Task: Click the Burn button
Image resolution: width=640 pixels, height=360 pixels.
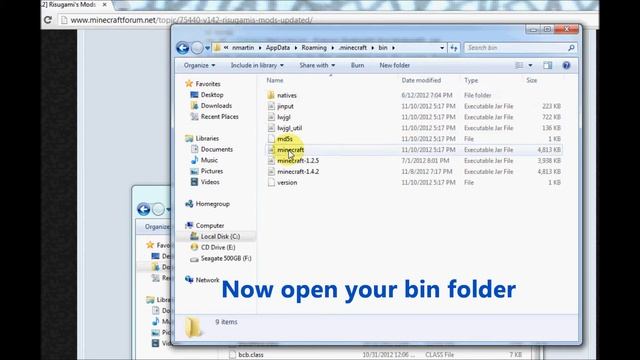Action: pyautogui.click(x=358, y=65)
